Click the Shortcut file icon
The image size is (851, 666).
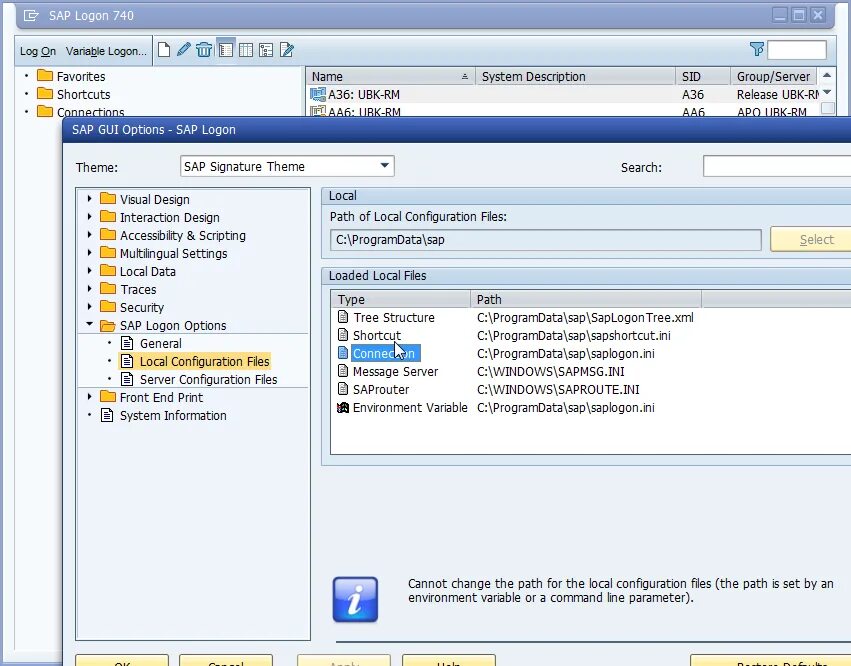[x=343, y=334]
